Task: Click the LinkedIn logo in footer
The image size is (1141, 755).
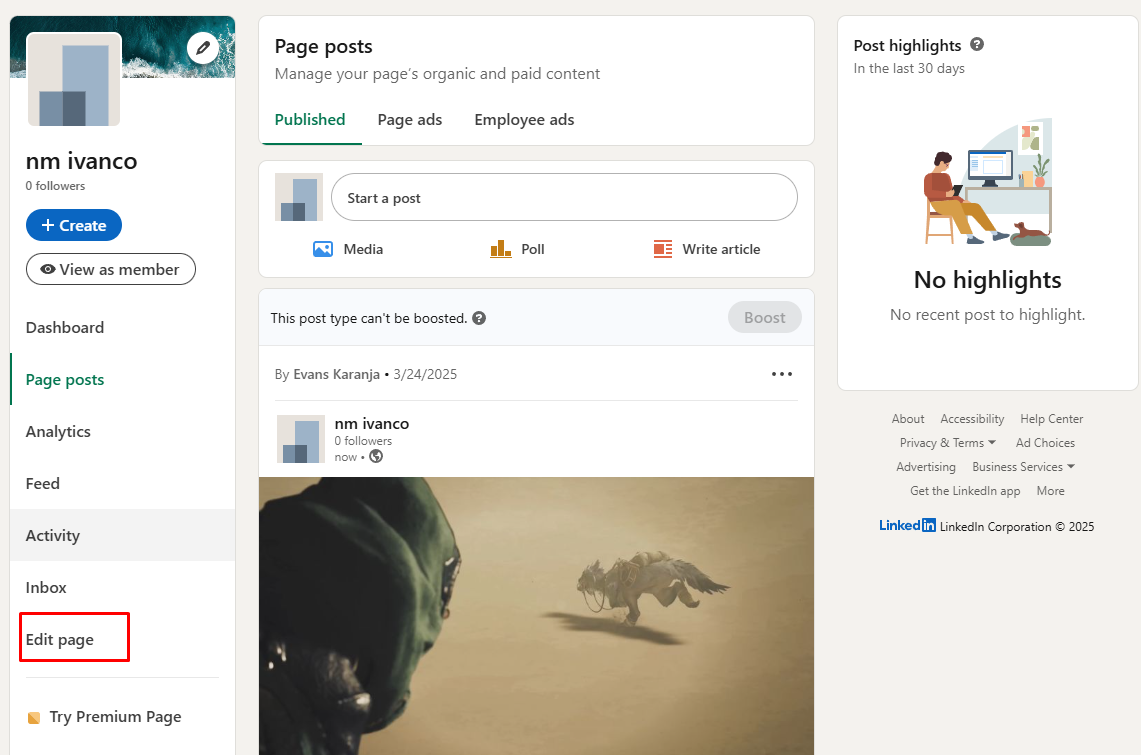Action: [x=907, y=525]
